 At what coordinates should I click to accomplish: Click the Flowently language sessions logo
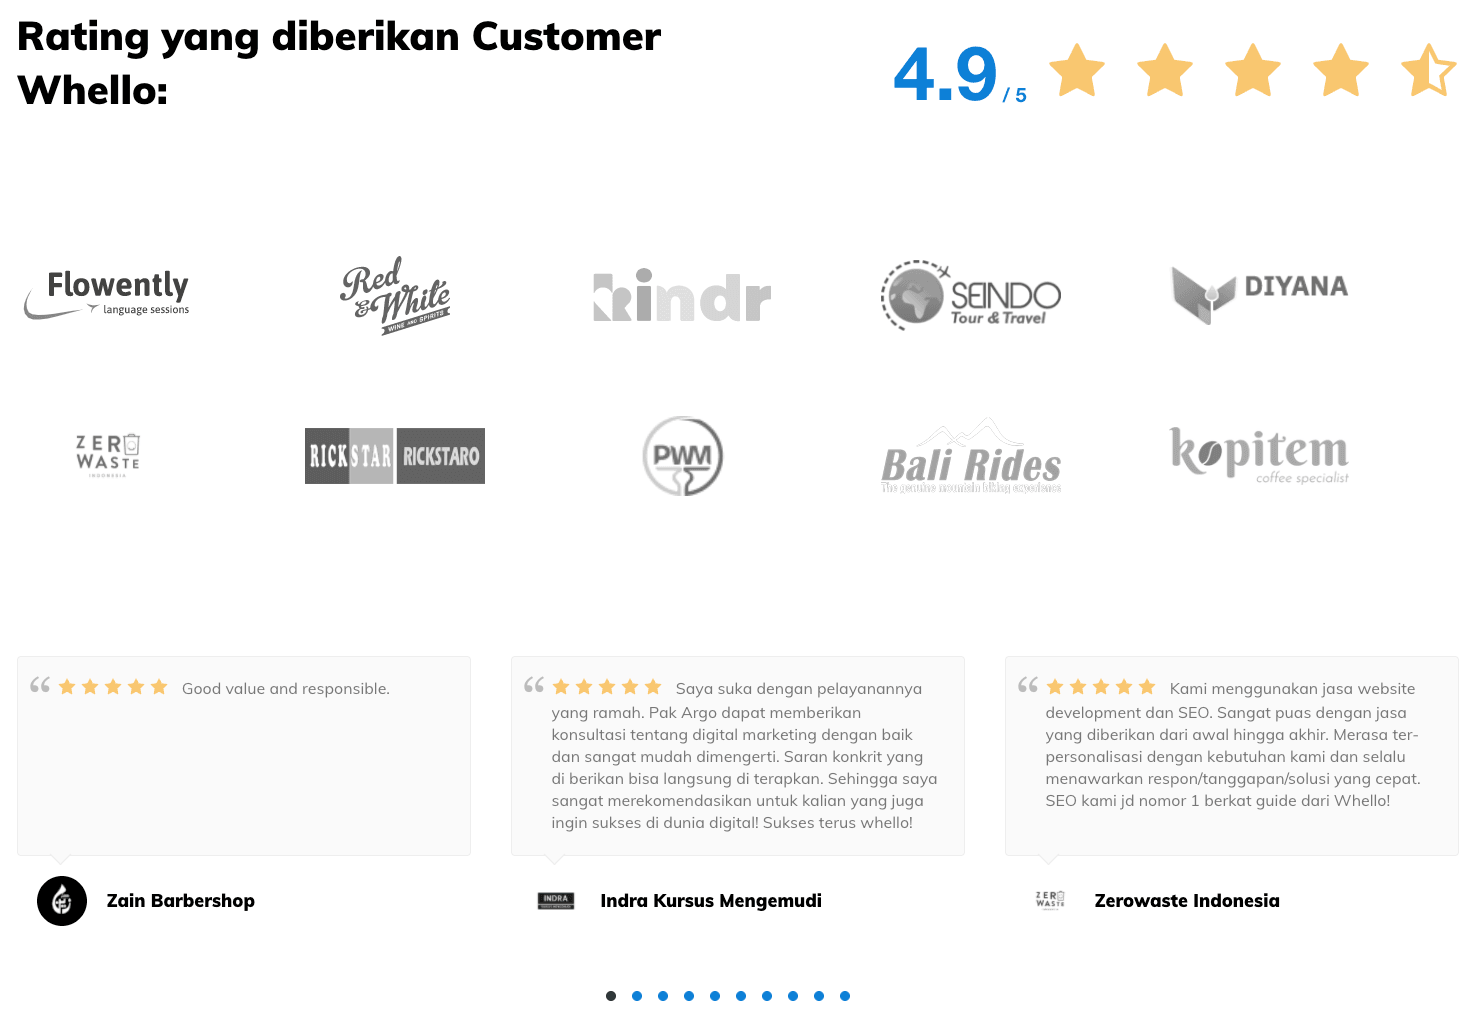108,295
